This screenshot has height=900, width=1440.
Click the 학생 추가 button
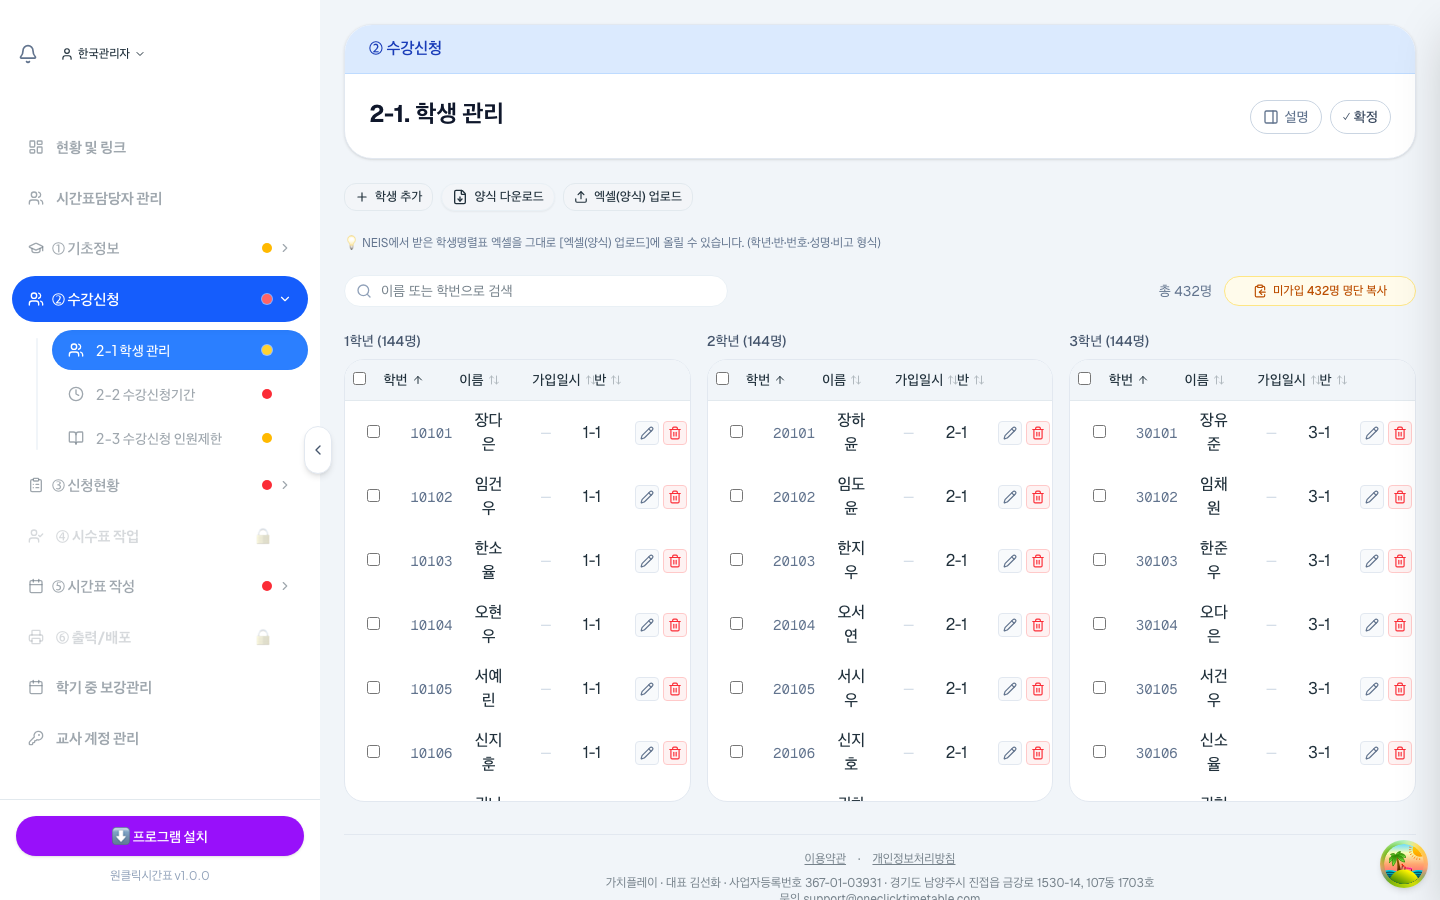(389, 197)
